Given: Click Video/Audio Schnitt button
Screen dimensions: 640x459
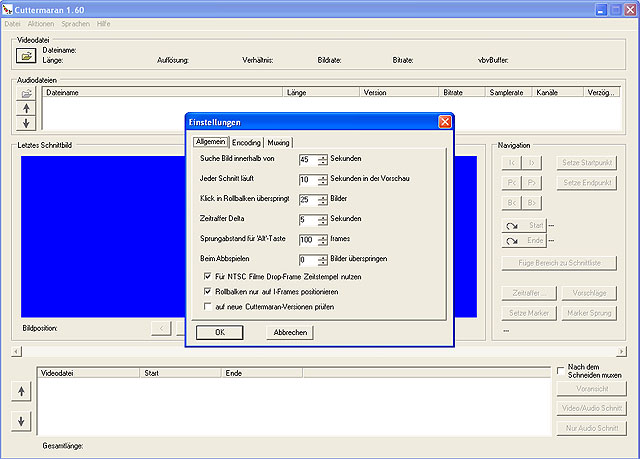Looking at the screenshot, I should pos(592,408).
